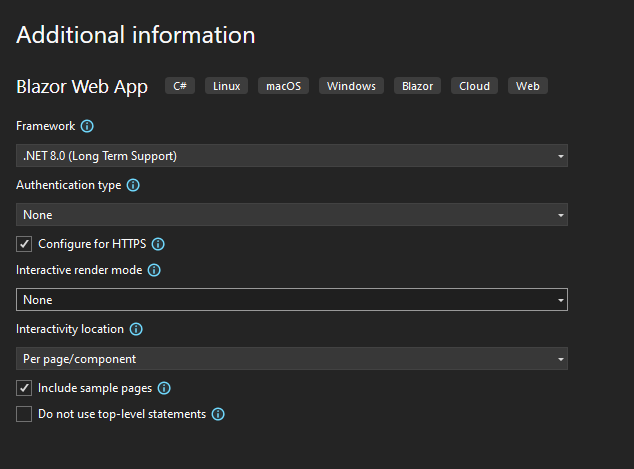
Task: Click the C# tag
Action: click(x=180, y=86)
